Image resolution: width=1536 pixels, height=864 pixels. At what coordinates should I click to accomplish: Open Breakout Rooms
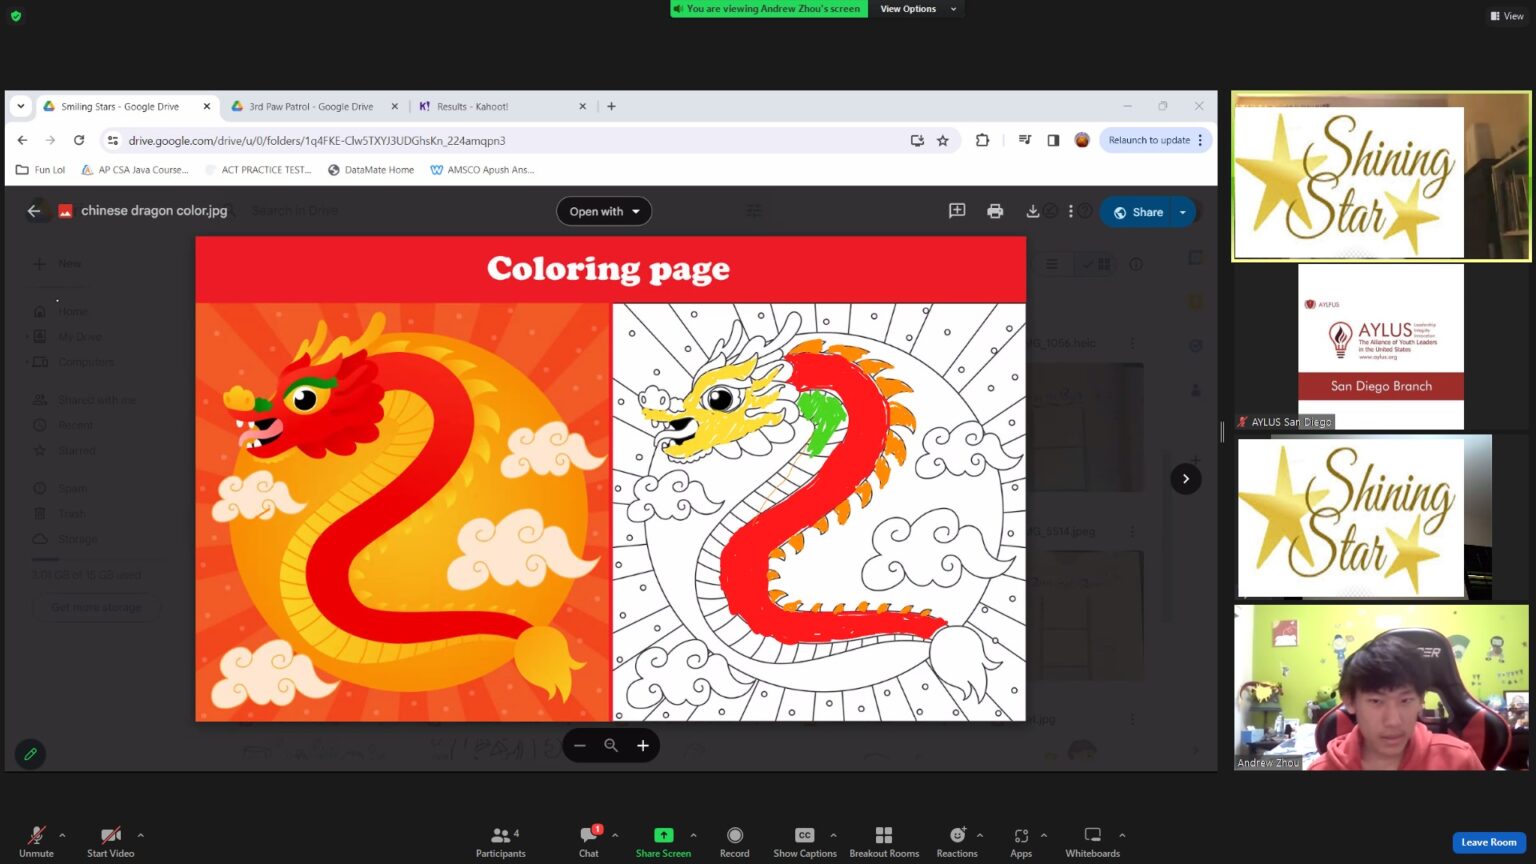884,841
